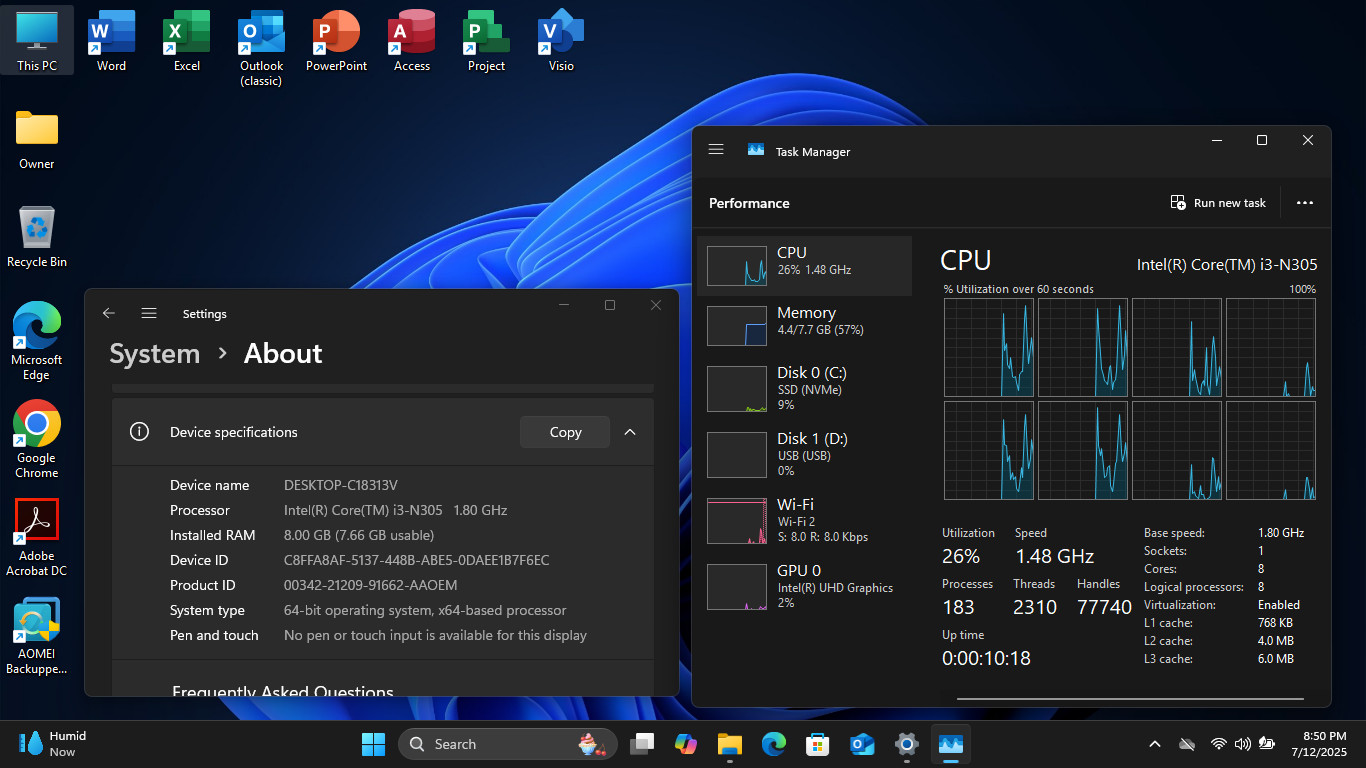Click the CPU model name Intel(R) Core(TM) i3-N305
Viewport: 1366px width, 768px height.
coord(1227,265)
